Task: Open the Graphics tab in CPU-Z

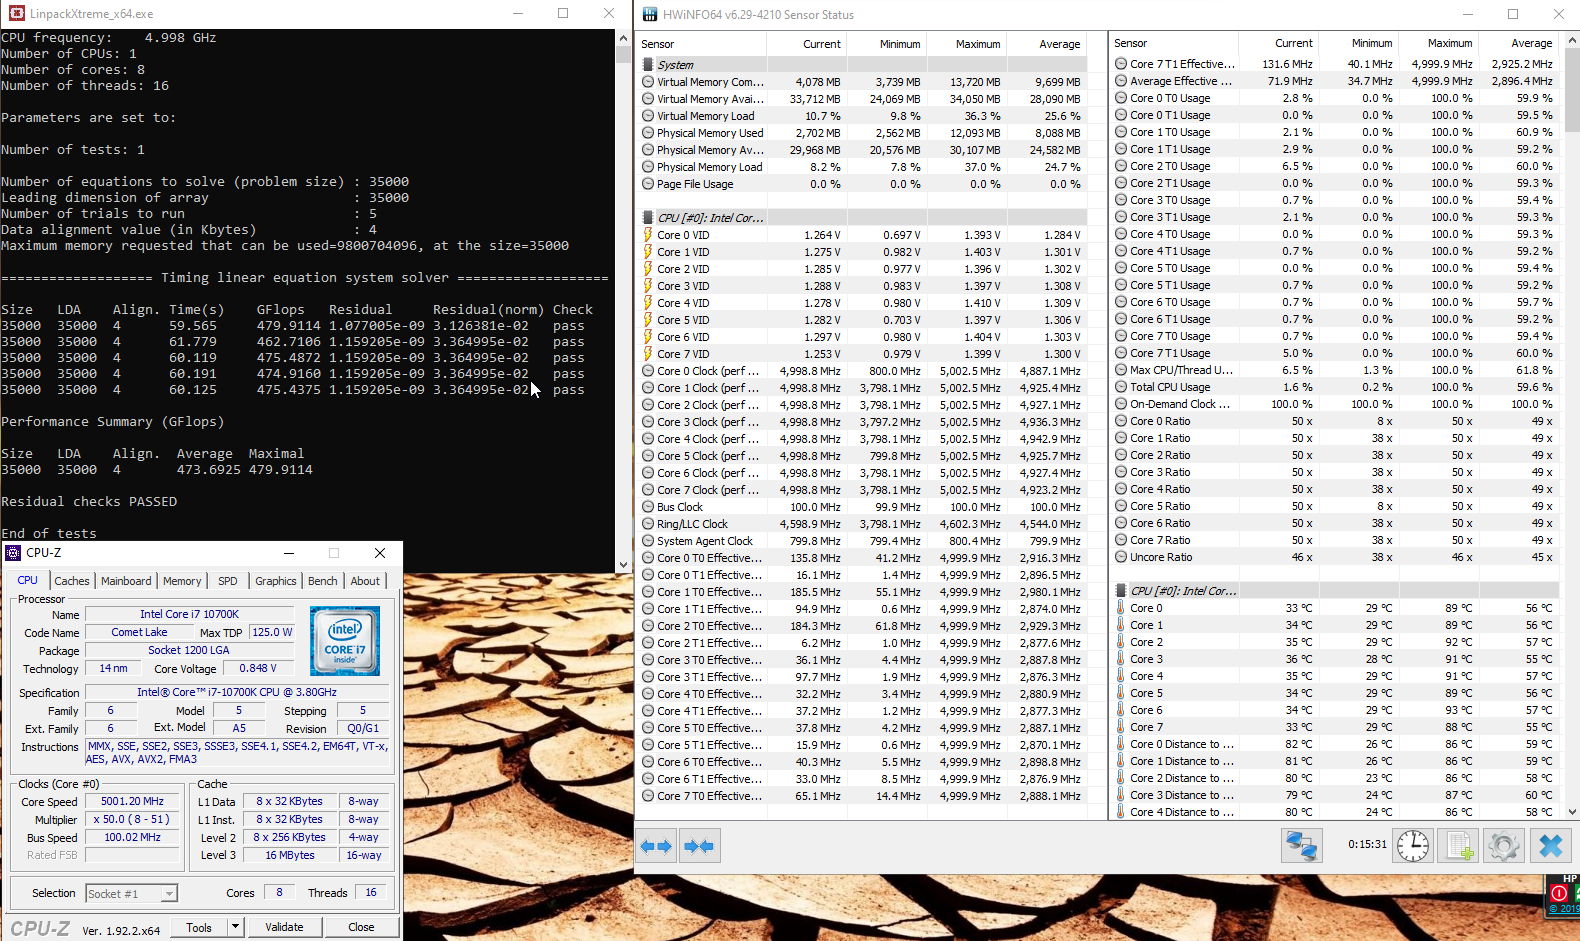Action: point(276,581)
